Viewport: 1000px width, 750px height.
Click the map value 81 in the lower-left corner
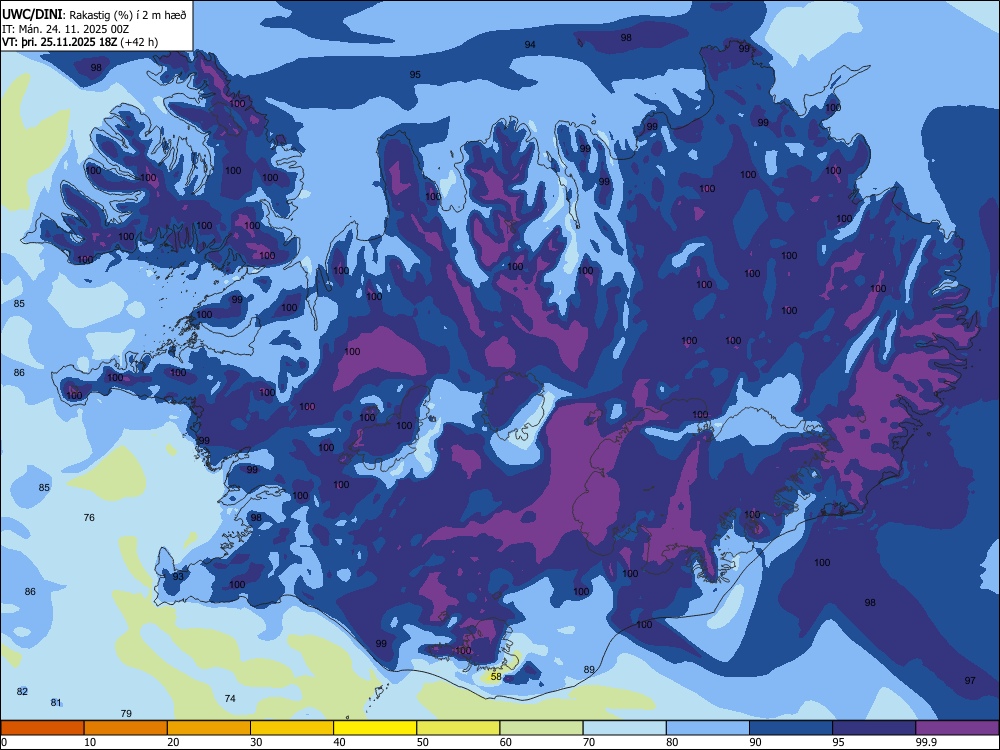pos(56,702)
